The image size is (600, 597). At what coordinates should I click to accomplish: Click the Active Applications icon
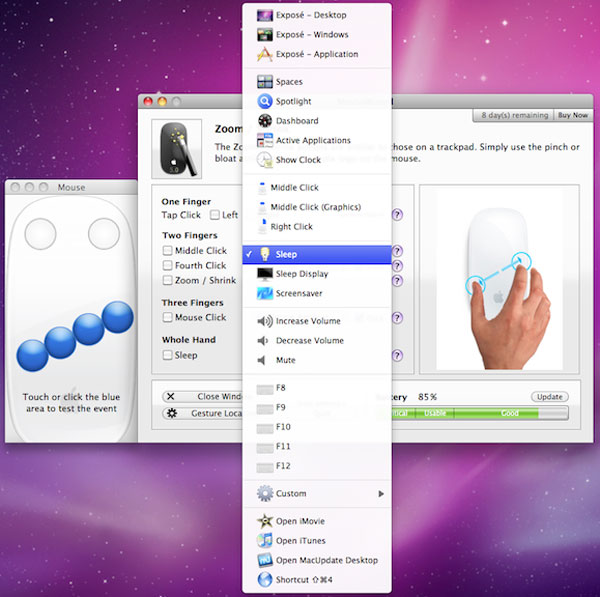click(264, 140)
